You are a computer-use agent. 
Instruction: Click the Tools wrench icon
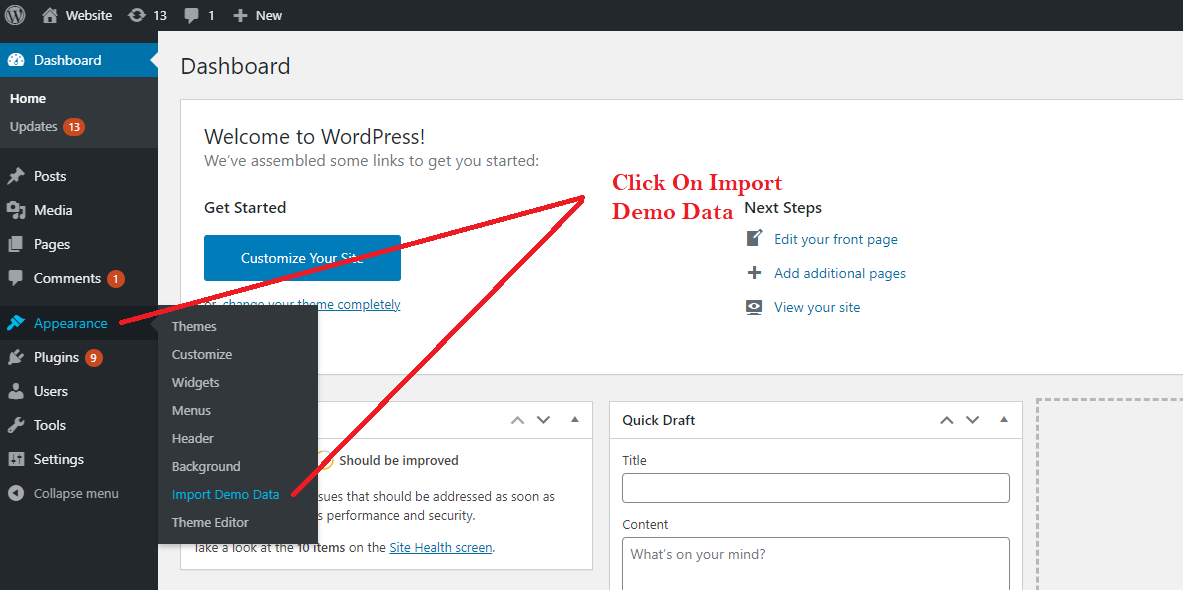(x=16, y=426)
